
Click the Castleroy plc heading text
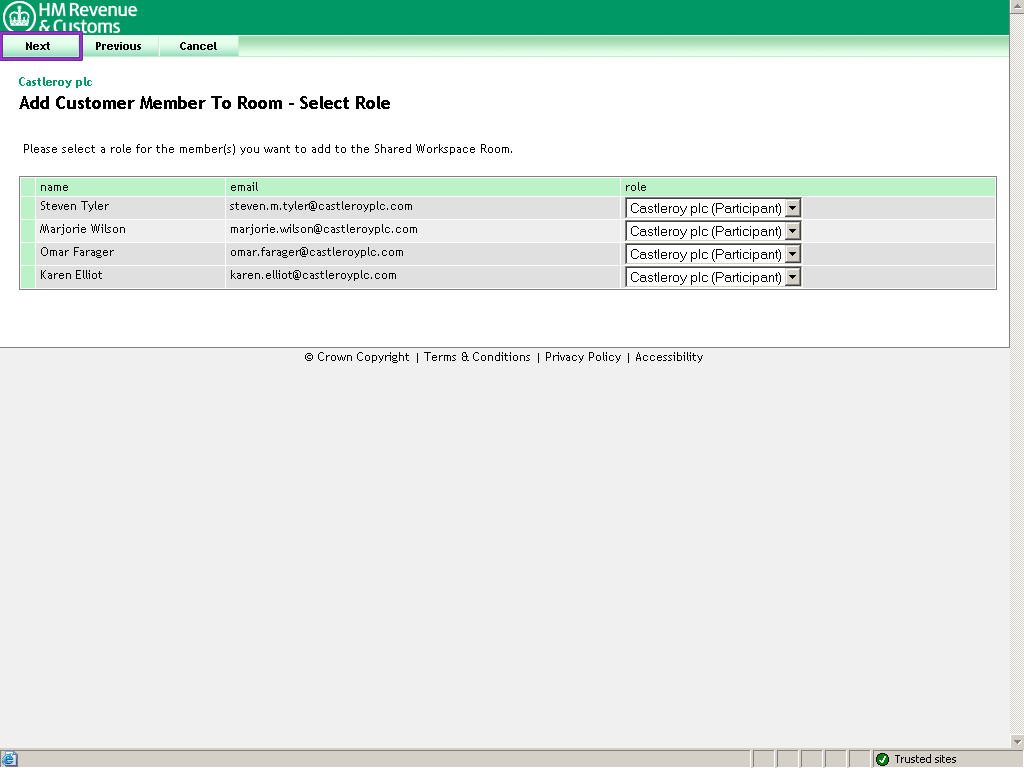coord(55,82)
